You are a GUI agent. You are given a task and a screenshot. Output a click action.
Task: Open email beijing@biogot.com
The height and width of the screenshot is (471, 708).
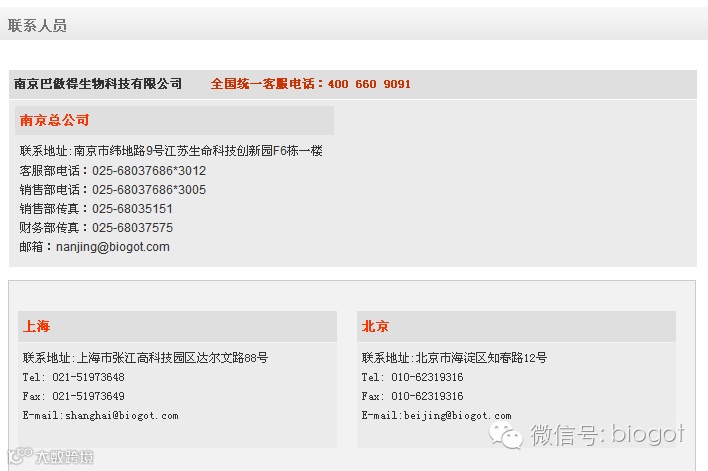pyautogui.click(x=458, y=415)
